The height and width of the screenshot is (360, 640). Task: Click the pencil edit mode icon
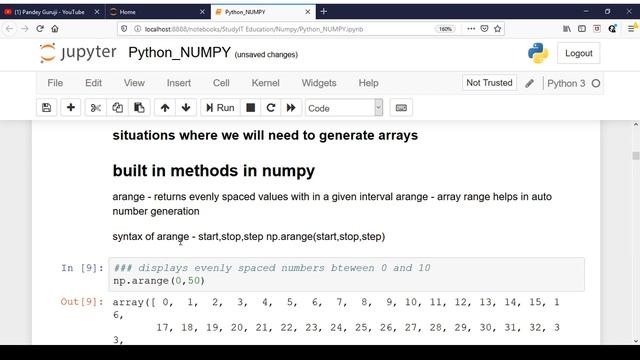point(529,83)
